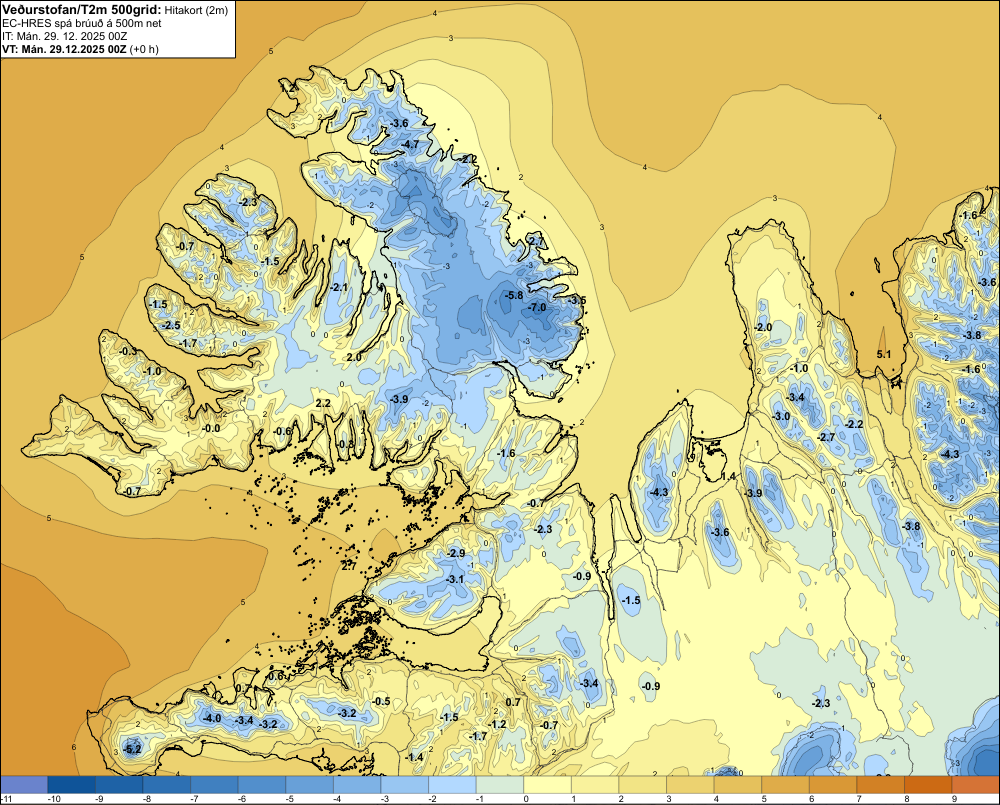Select the '-5.8' temperature value
1000x805 pixels.
[x=513, y=295]
